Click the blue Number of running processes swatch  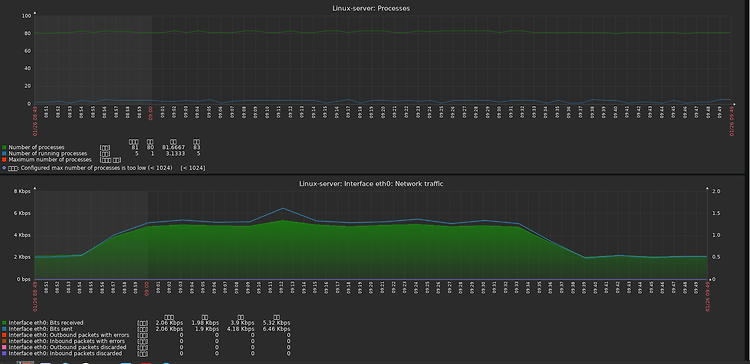pyautogui.click(x=5, y=154)
